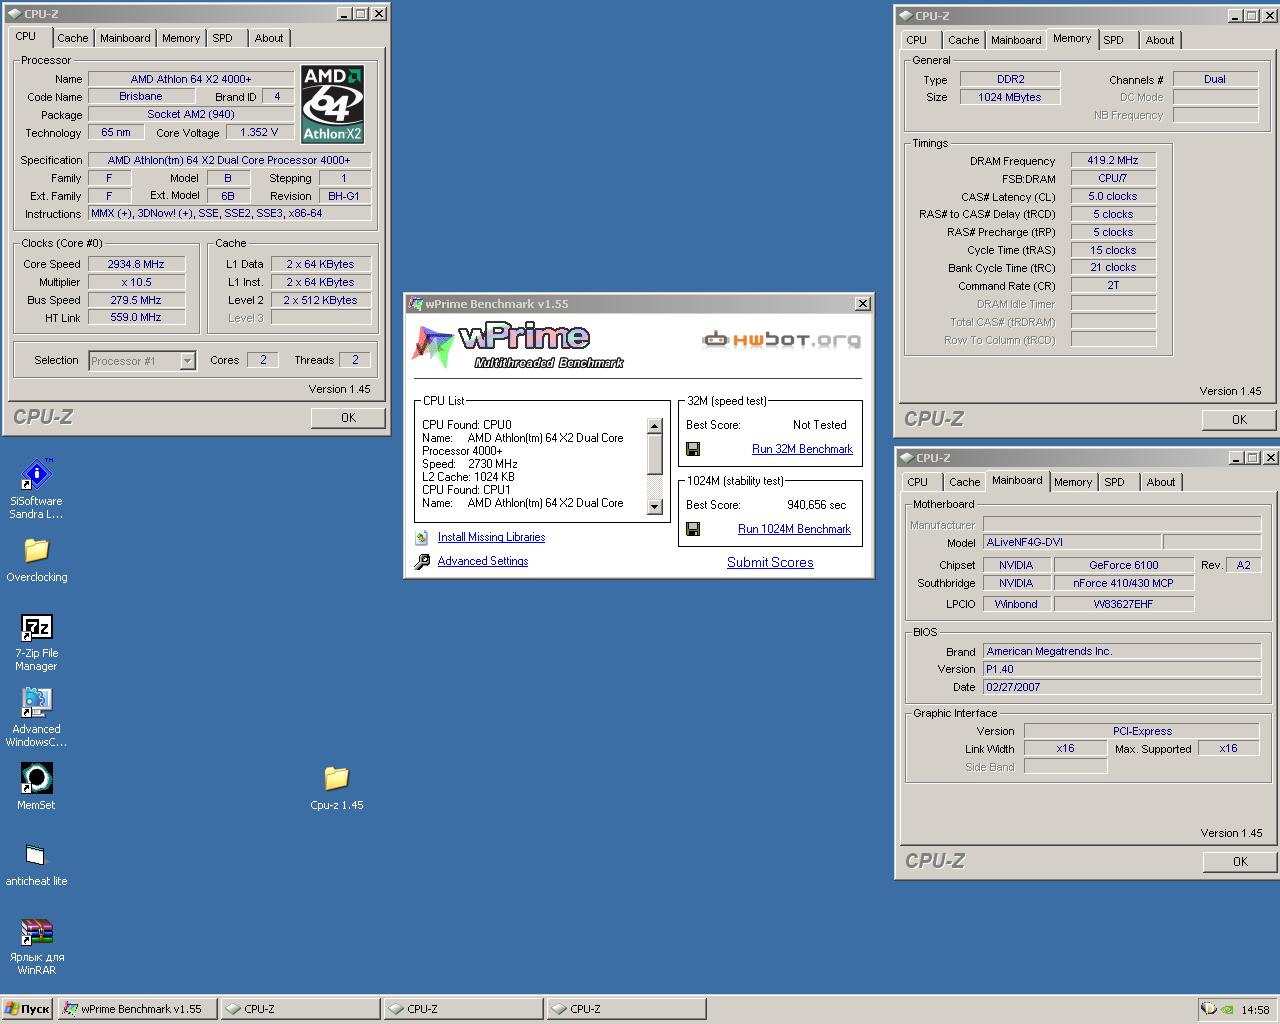Click the save icon beside Run 32M Benchmark
Screen dimensions: 1280x1024
(693, 449)
